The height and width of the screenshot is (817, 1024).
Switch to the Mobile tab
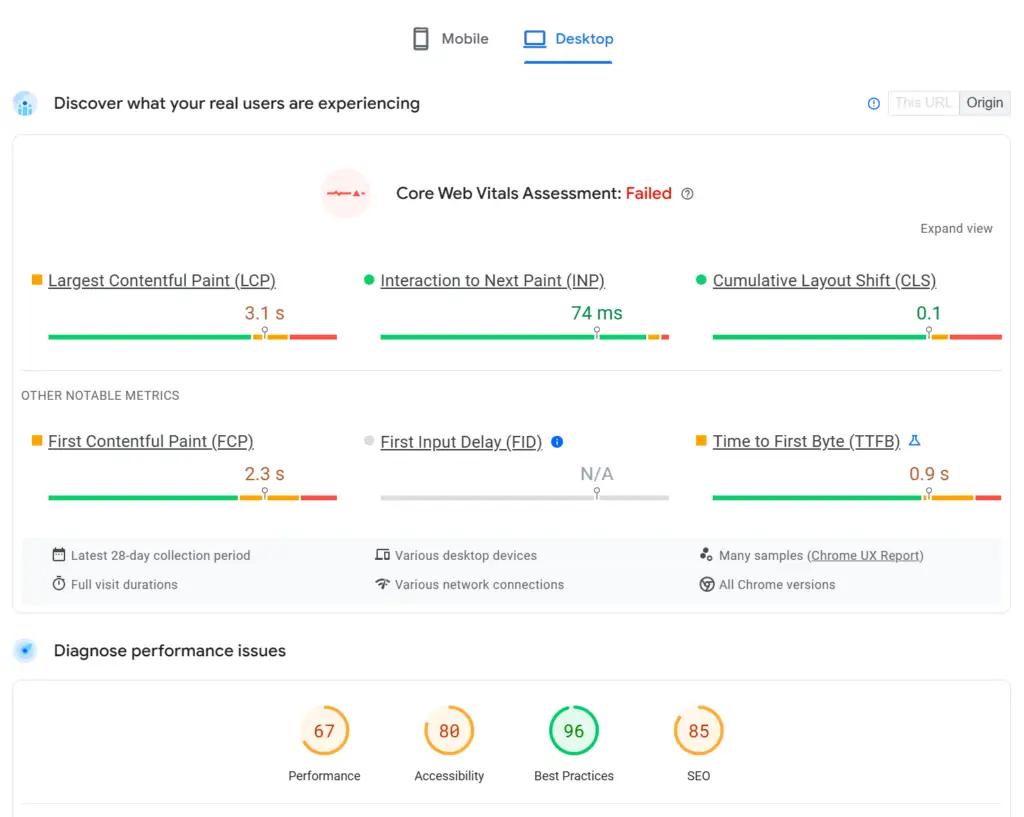pyautogui.click(x=450, y=38)
